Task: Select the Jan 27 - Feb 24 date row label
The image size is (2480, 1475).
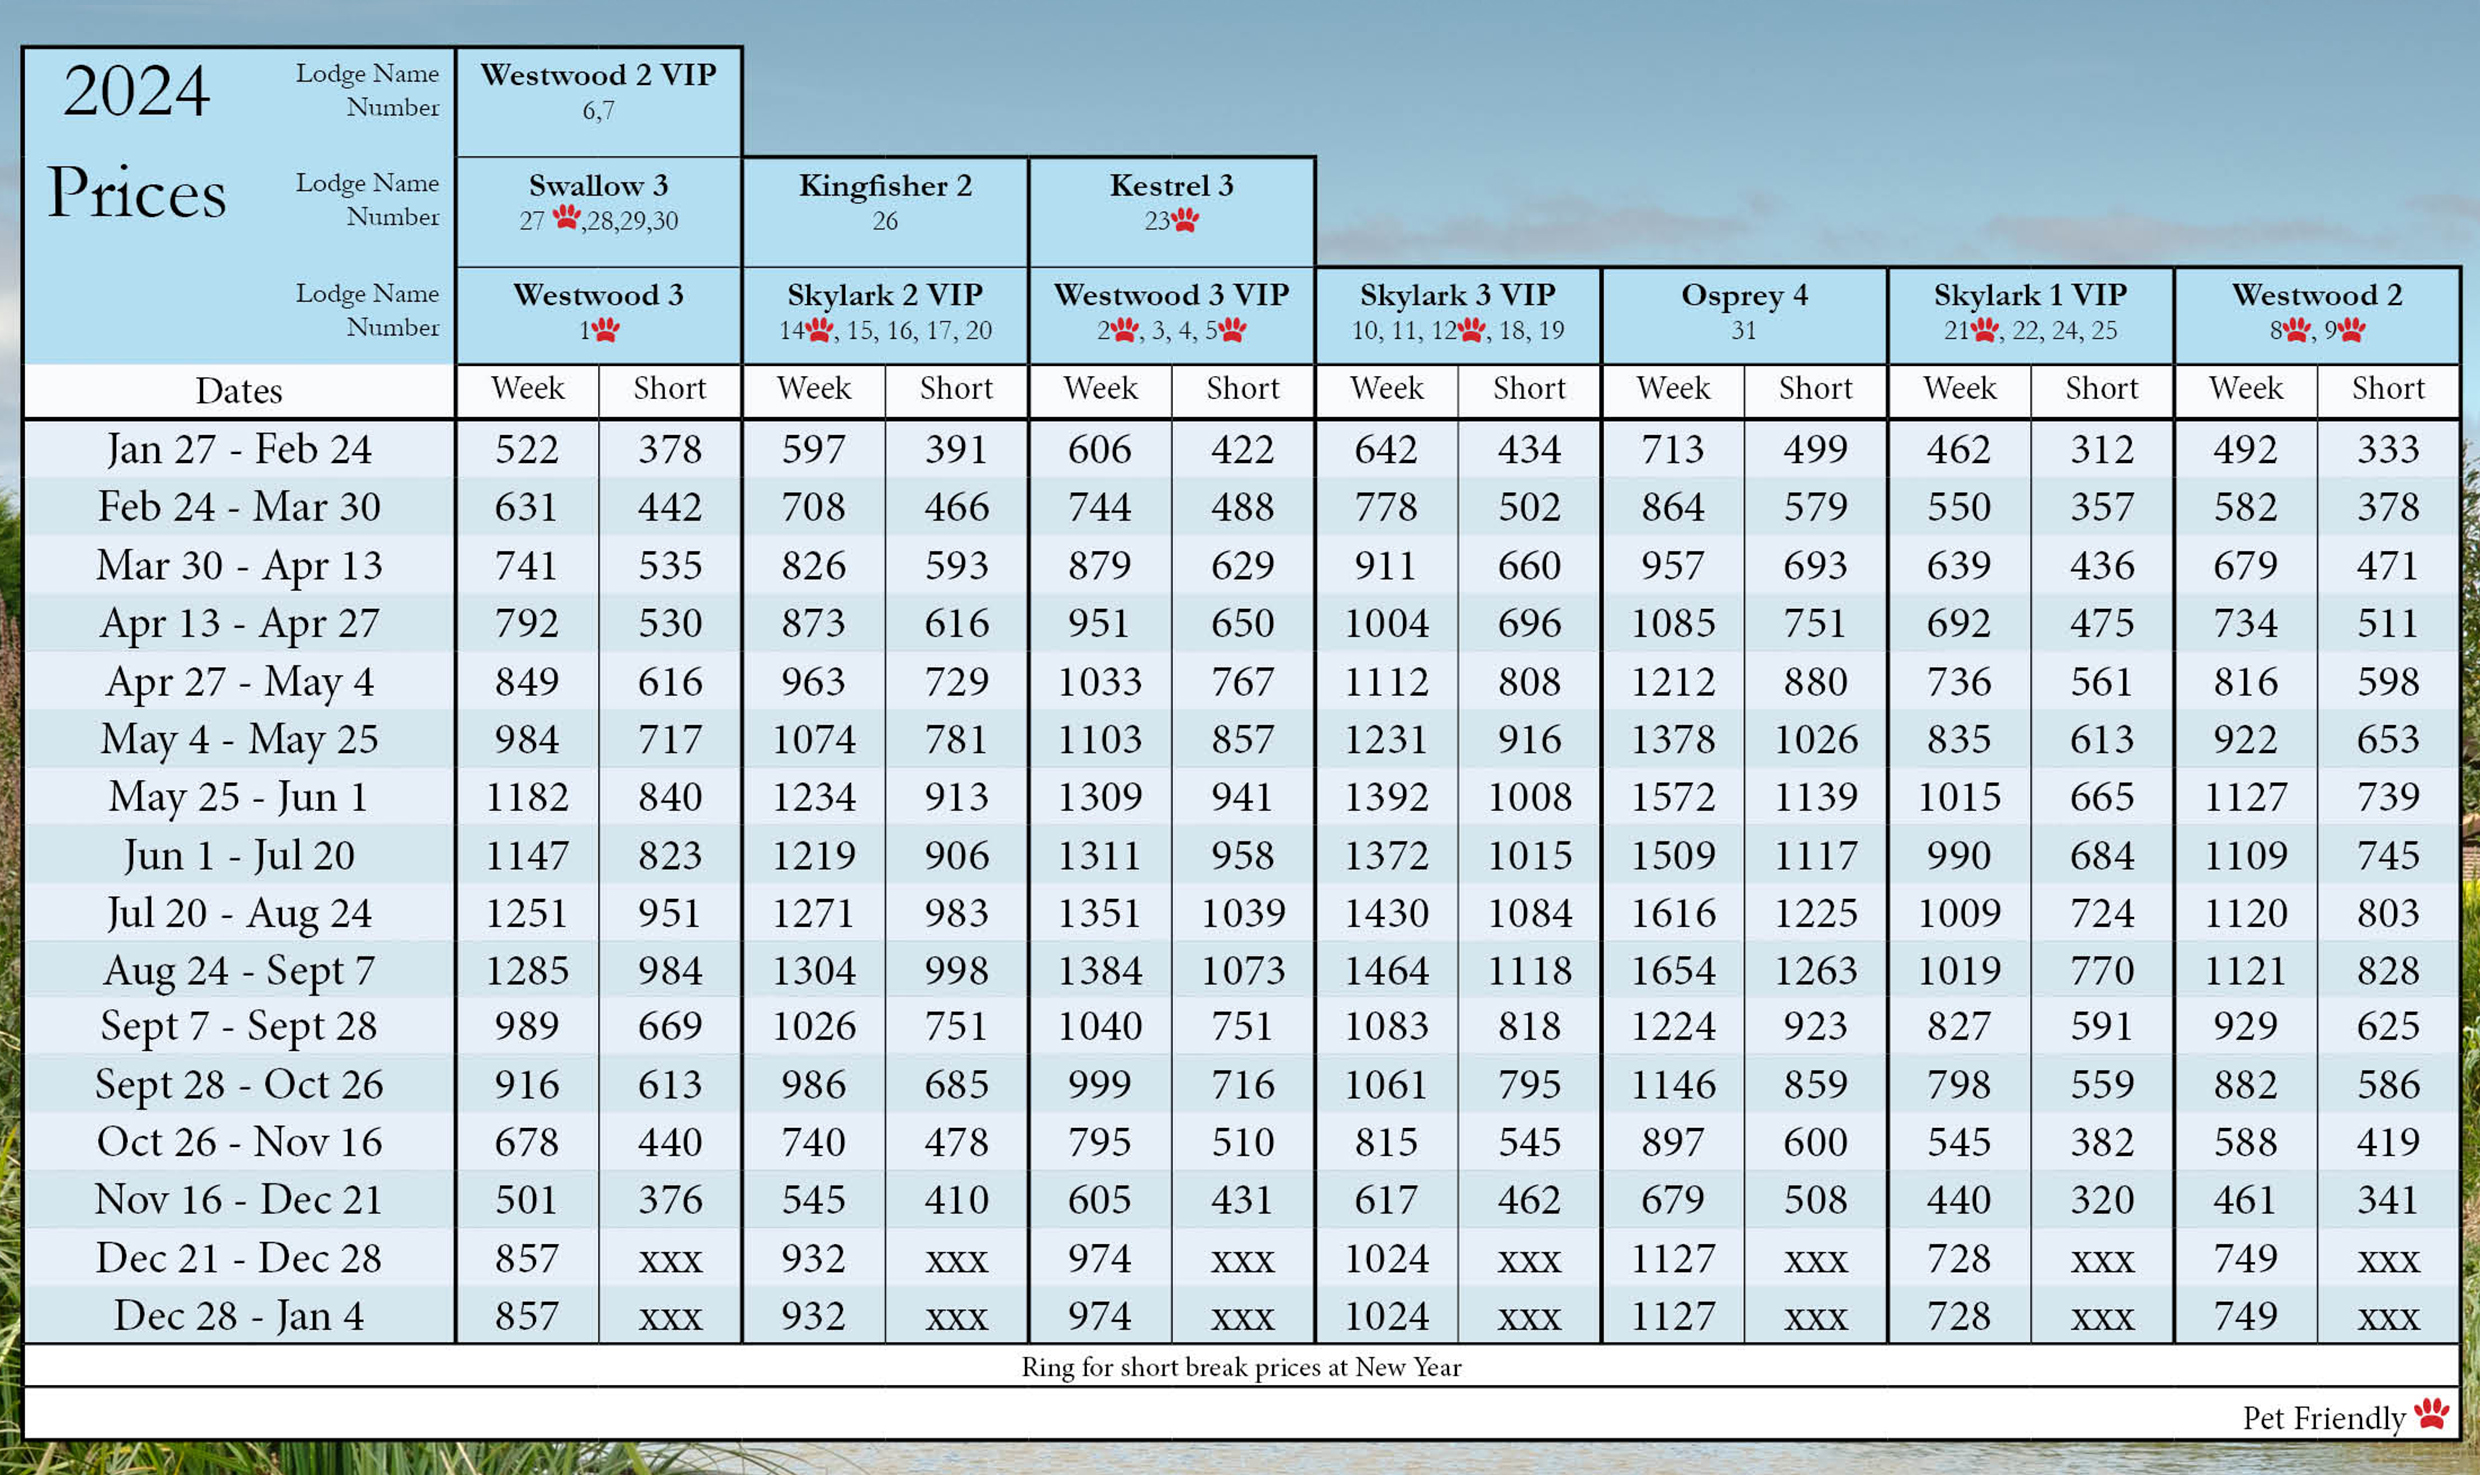Action: pos(238,449)
